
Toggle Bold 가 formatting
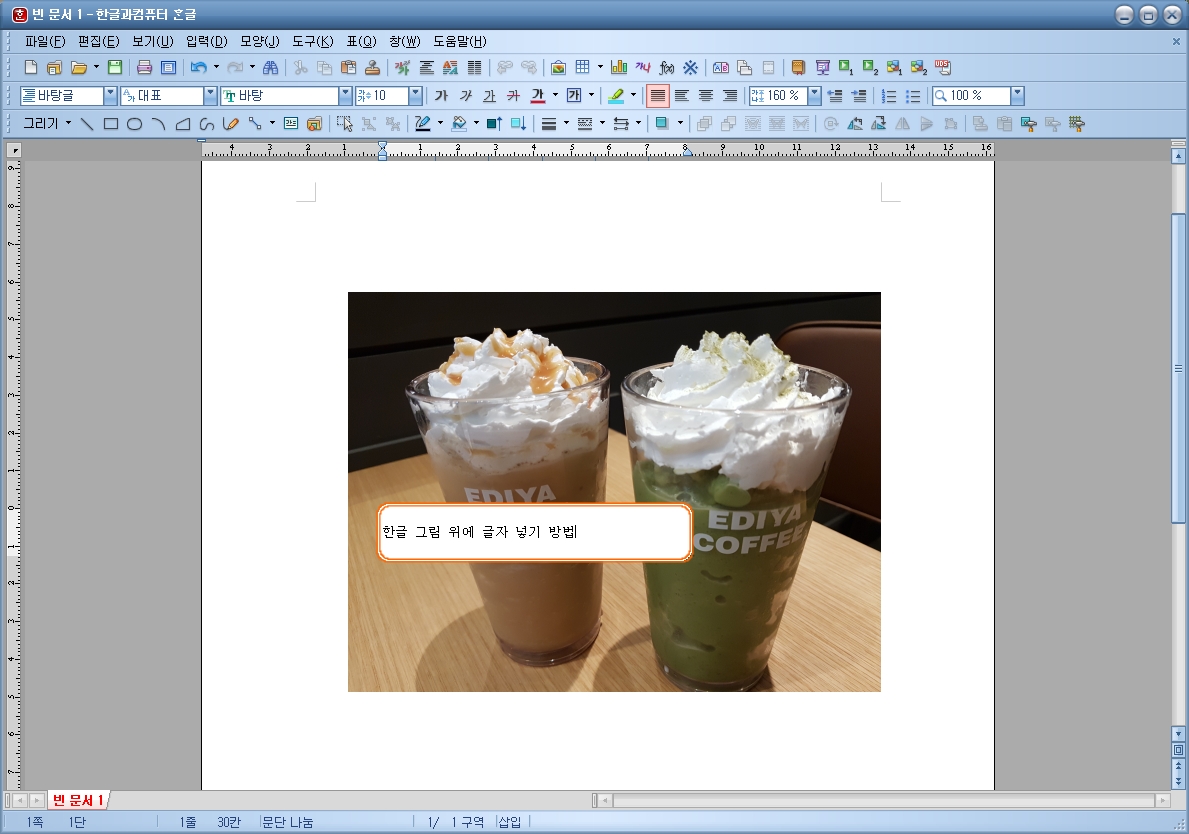tap(441, 96)
